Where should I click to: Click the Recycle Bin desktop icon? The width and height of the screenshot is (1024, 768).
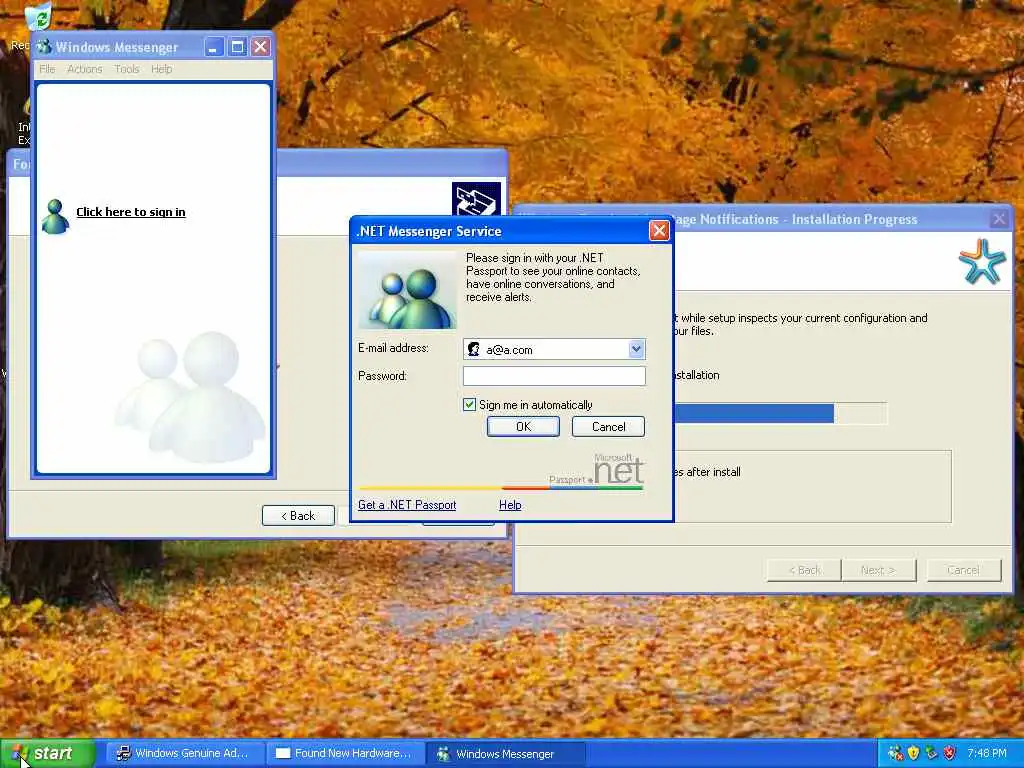click(x=39, y=16)
